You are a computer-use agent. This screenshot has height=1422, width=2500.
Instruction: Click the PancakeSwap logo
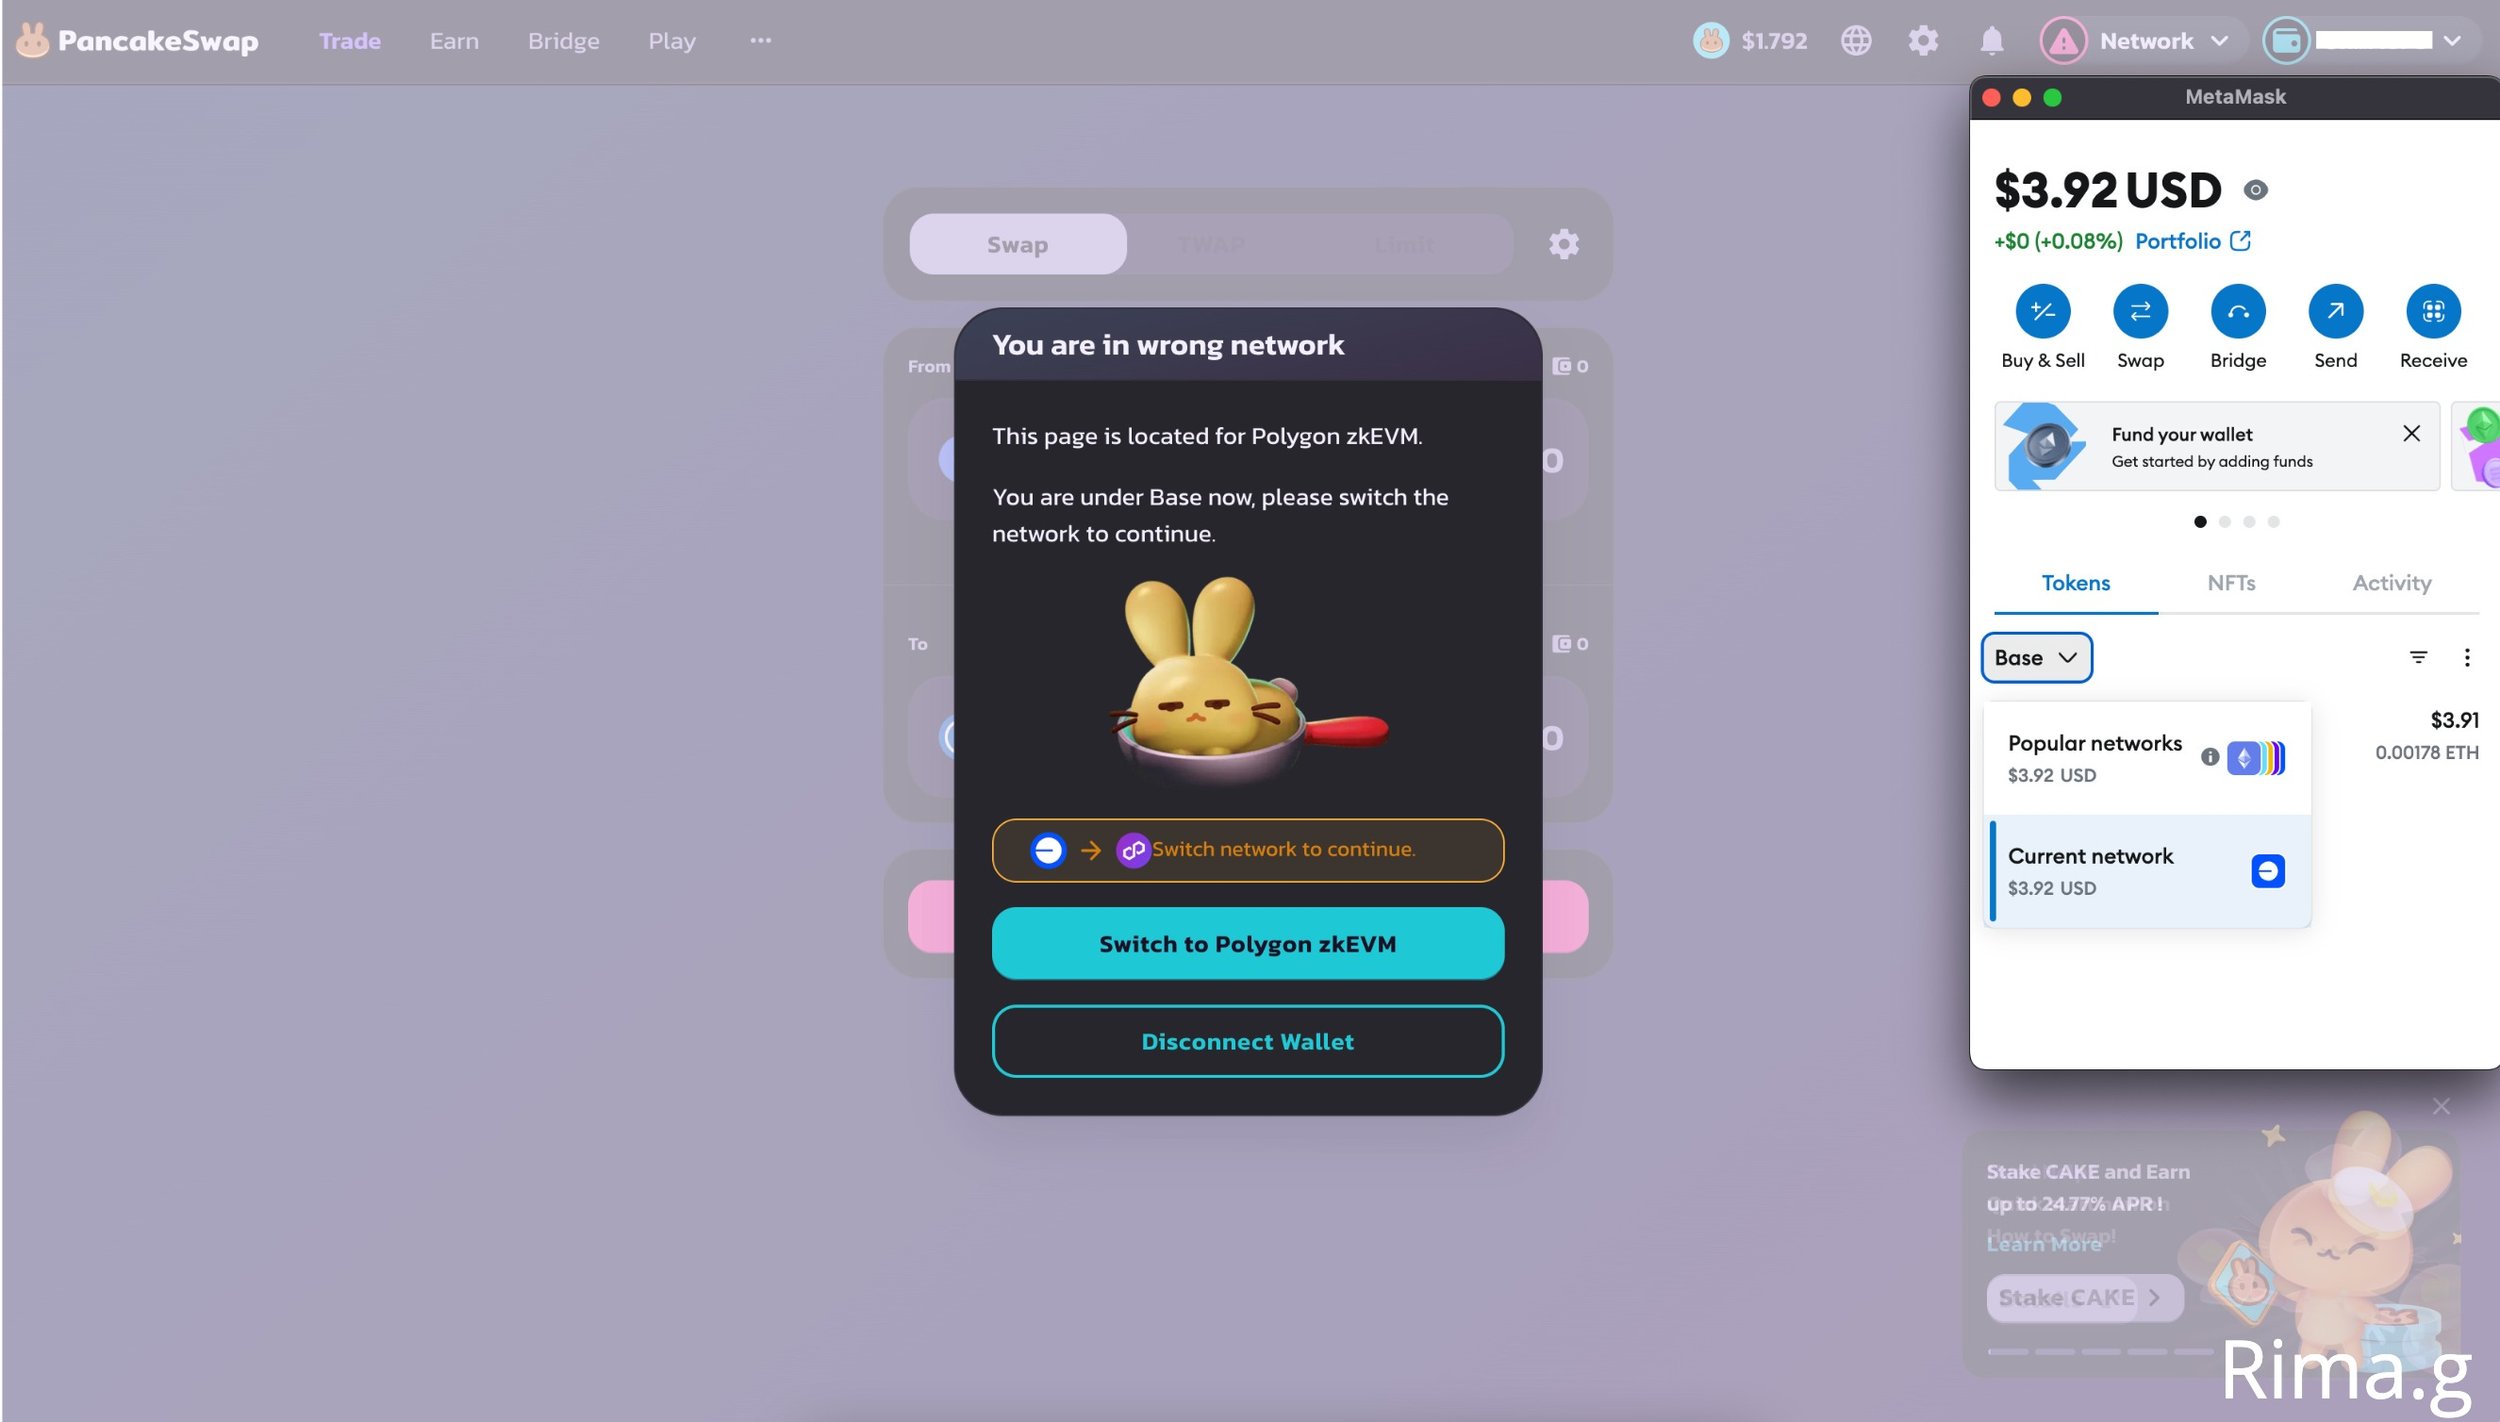[x=137, y=40]
